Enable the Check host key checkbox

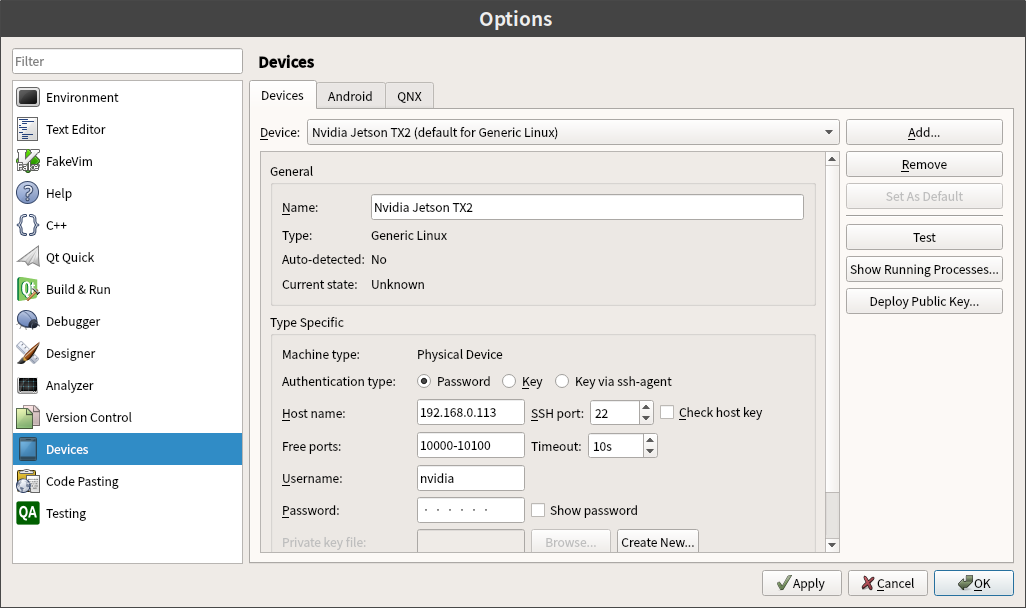click(667, 412)
